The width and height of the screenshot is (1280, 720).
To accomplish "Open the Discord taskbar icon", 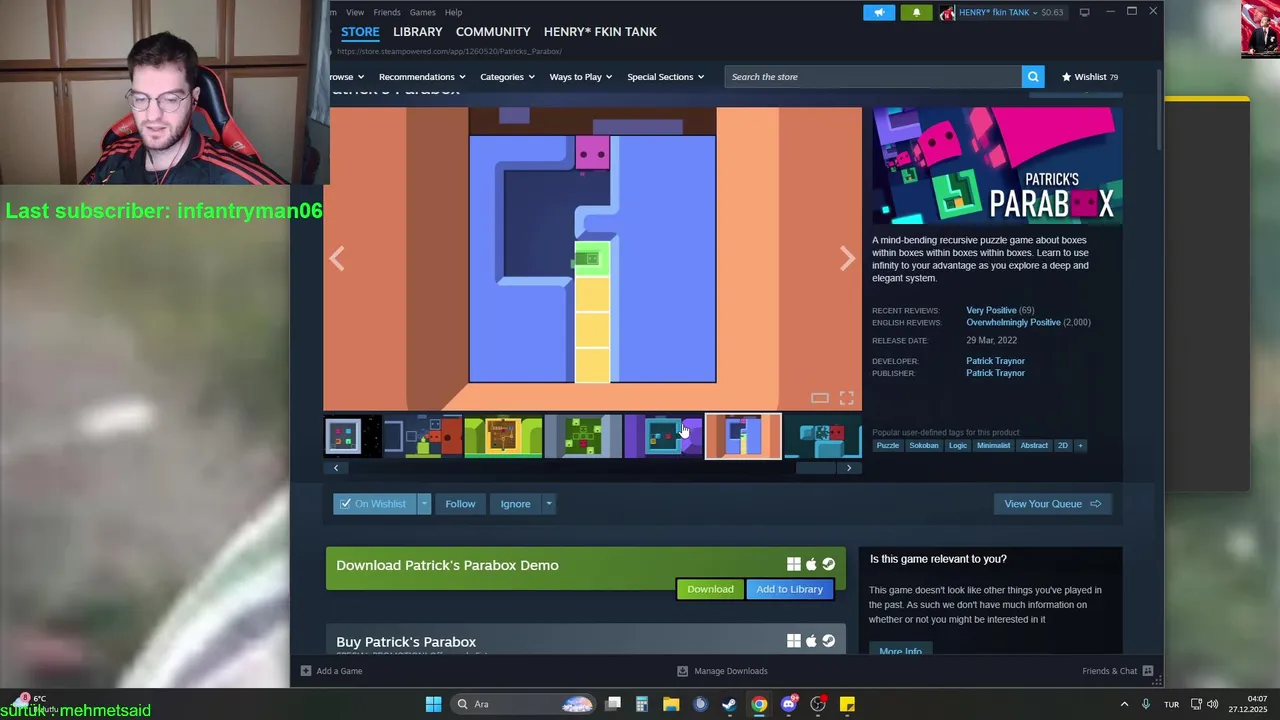I will [x=789, y=704].
